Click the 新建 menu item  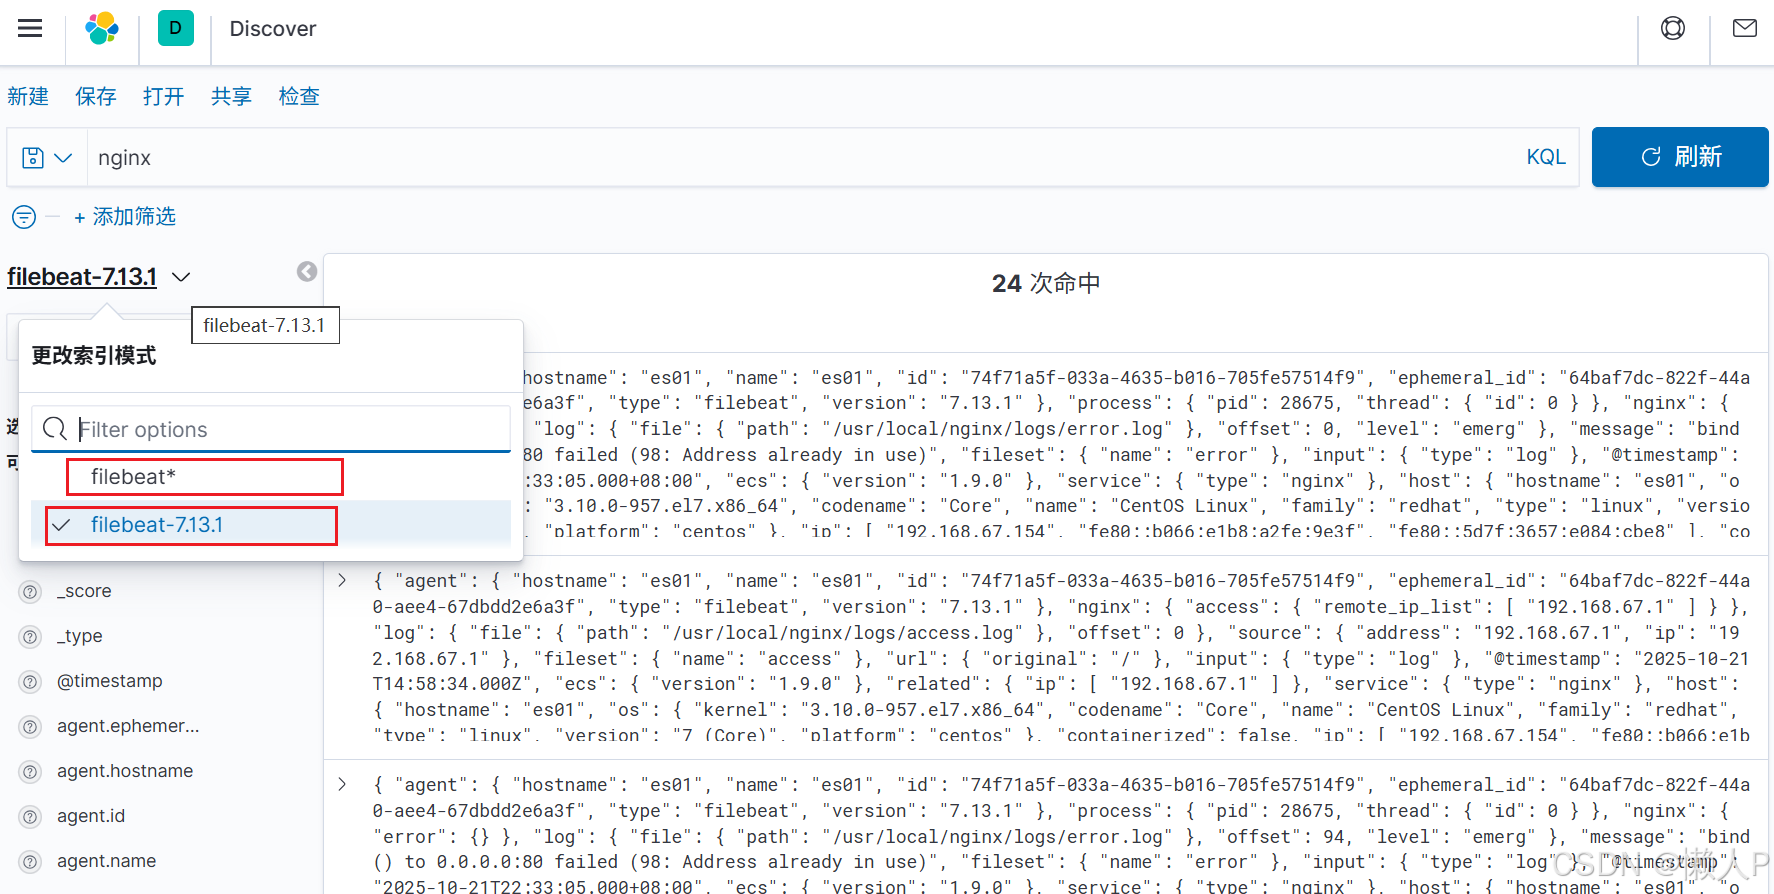coord(28,96)
